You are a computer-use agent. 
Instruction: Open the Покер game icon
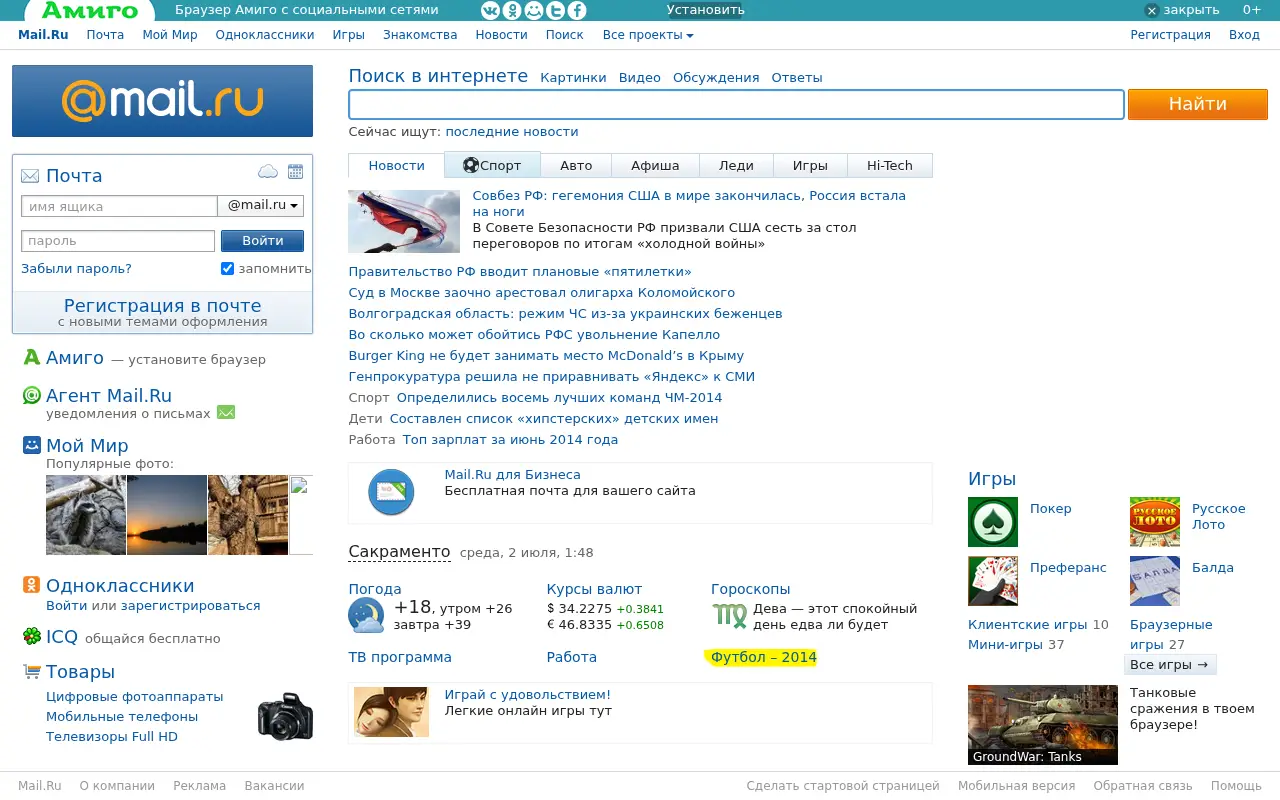(x=993, y=522)
